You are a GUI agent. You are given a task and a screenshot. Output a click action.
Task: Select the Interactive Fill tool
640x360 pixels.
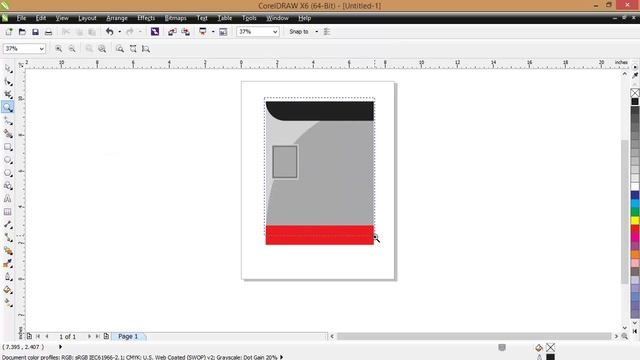click(8, 302)
